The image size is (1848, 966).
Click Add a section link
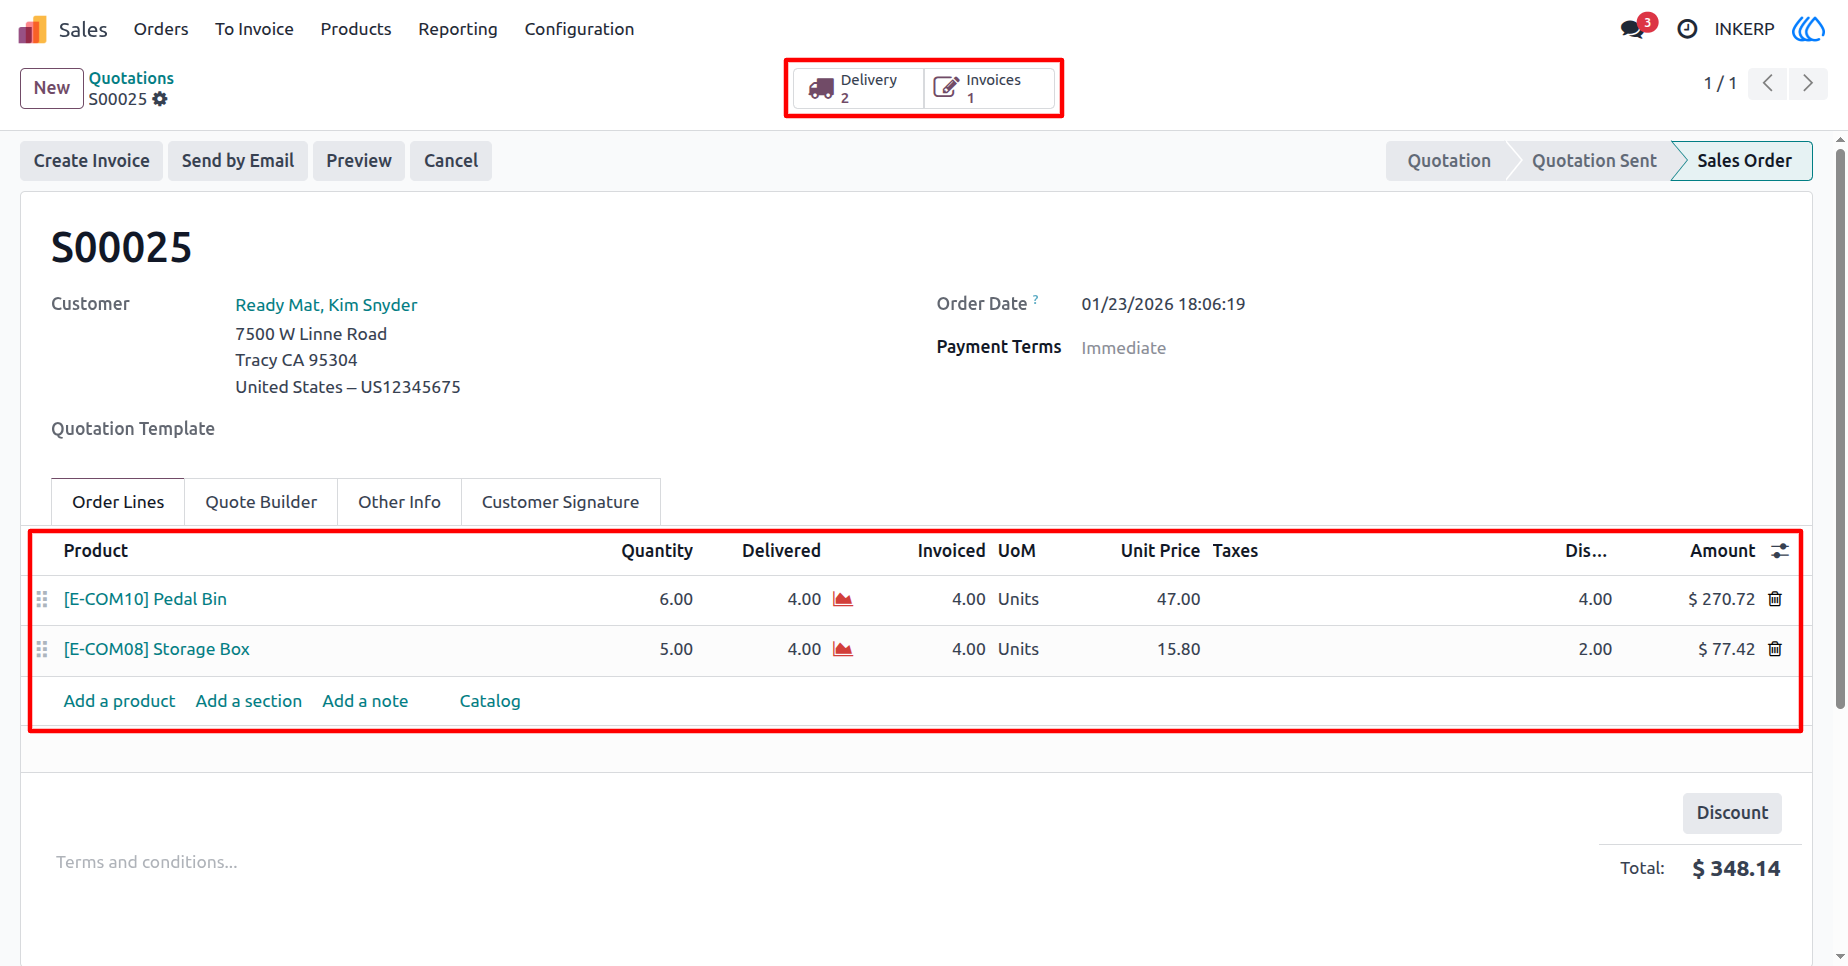point(249,701)
